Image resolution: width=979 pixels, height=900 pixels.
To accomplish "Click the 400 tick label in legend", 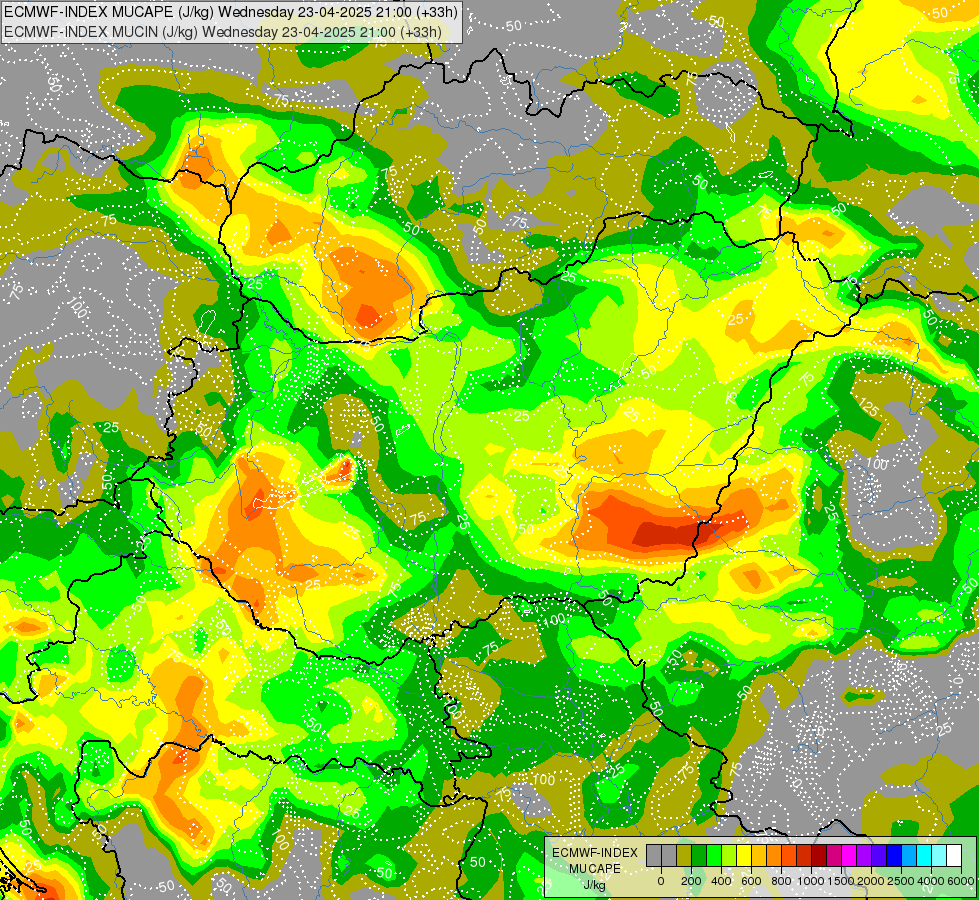I will (x=721, y=881).
